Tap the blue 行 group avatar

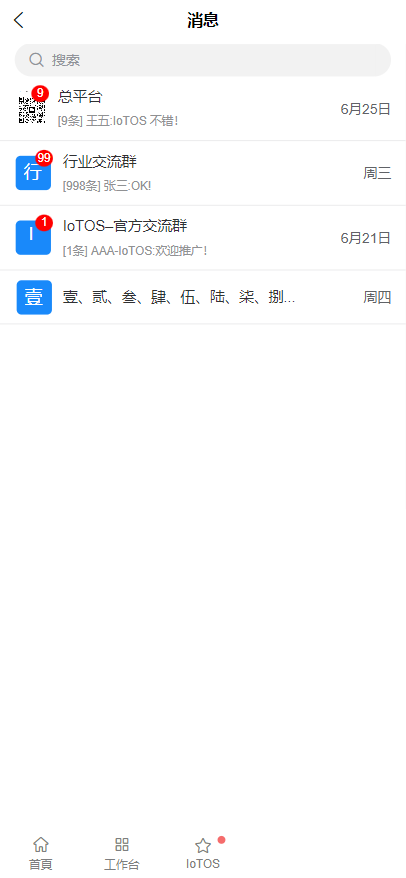[33, 173]
